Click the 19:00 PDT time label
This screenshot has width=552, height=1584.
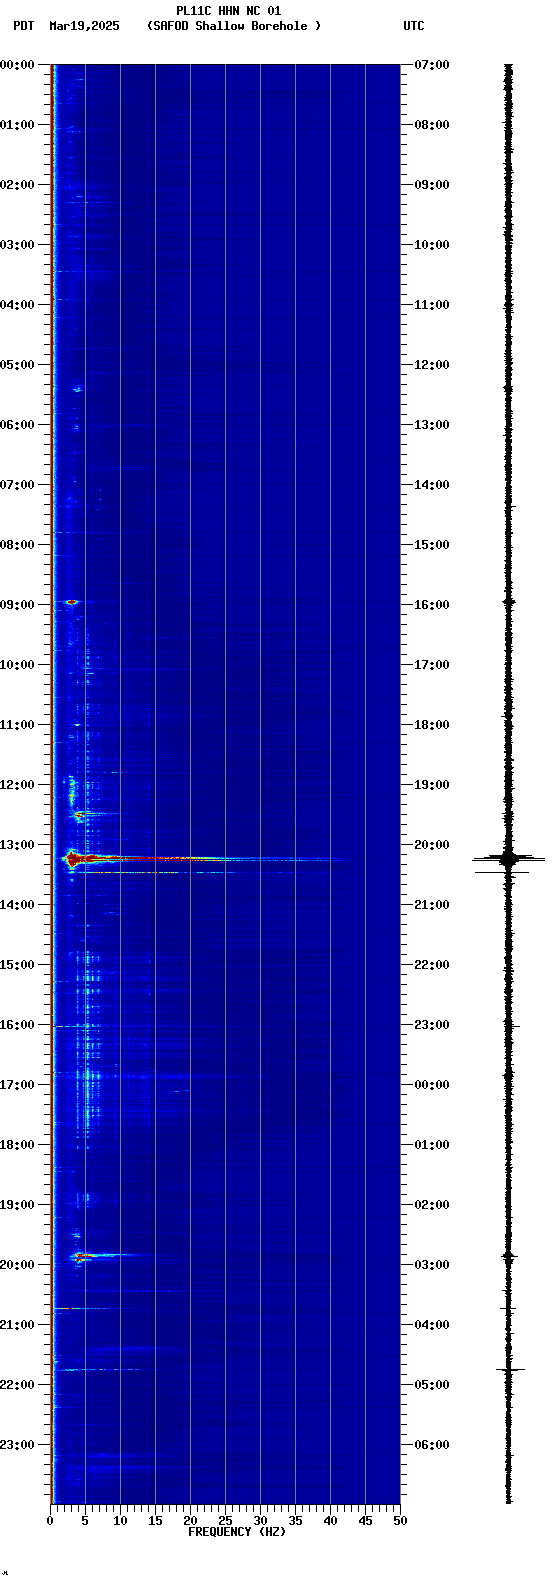coord(17,1205)
